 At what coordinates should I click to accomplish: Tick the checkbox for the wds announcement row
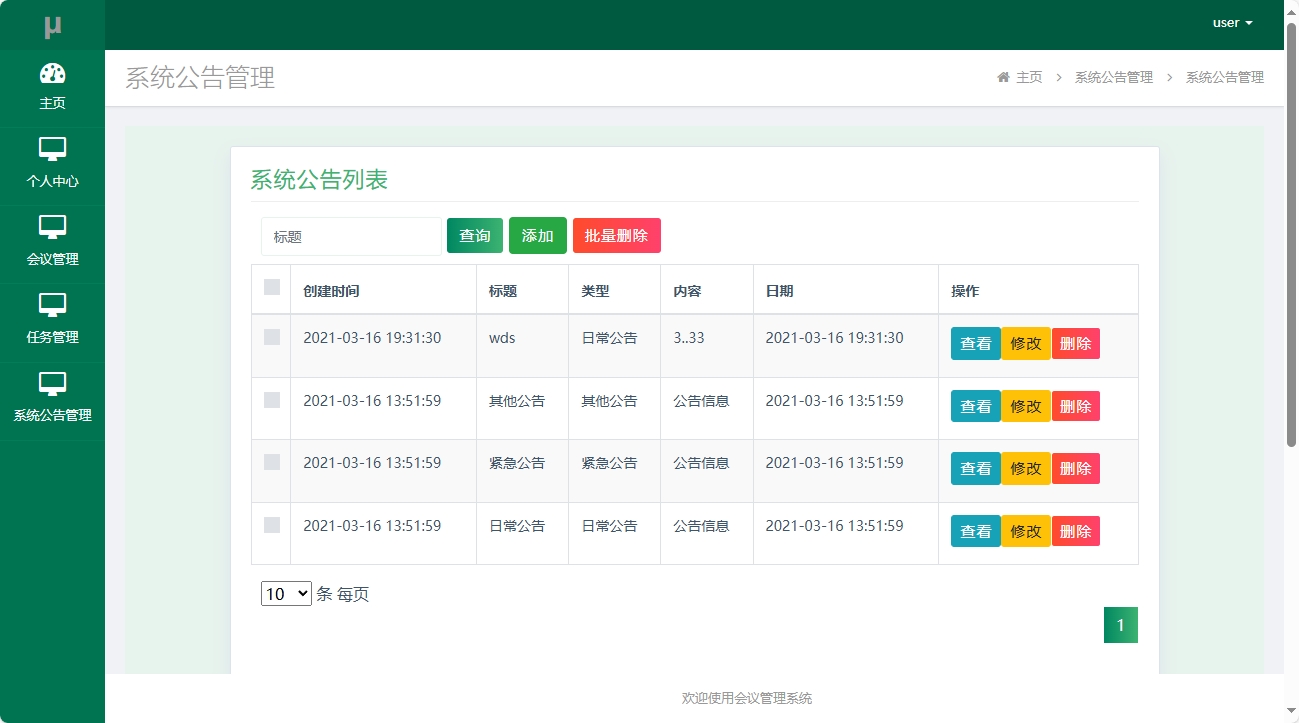coord(270,337)
